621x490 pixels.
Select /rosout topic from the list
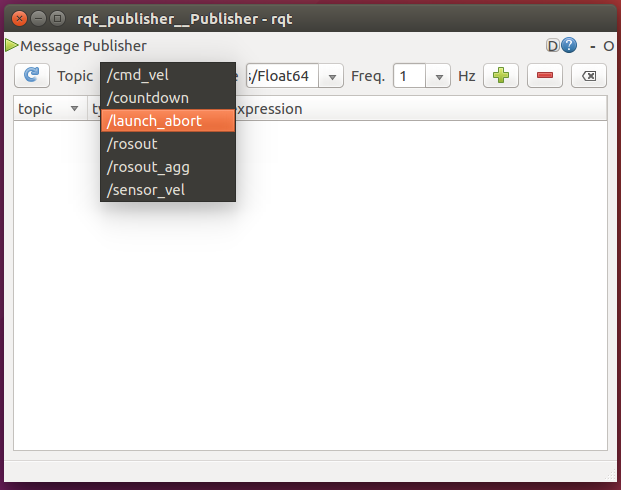(x=168, y=144)
